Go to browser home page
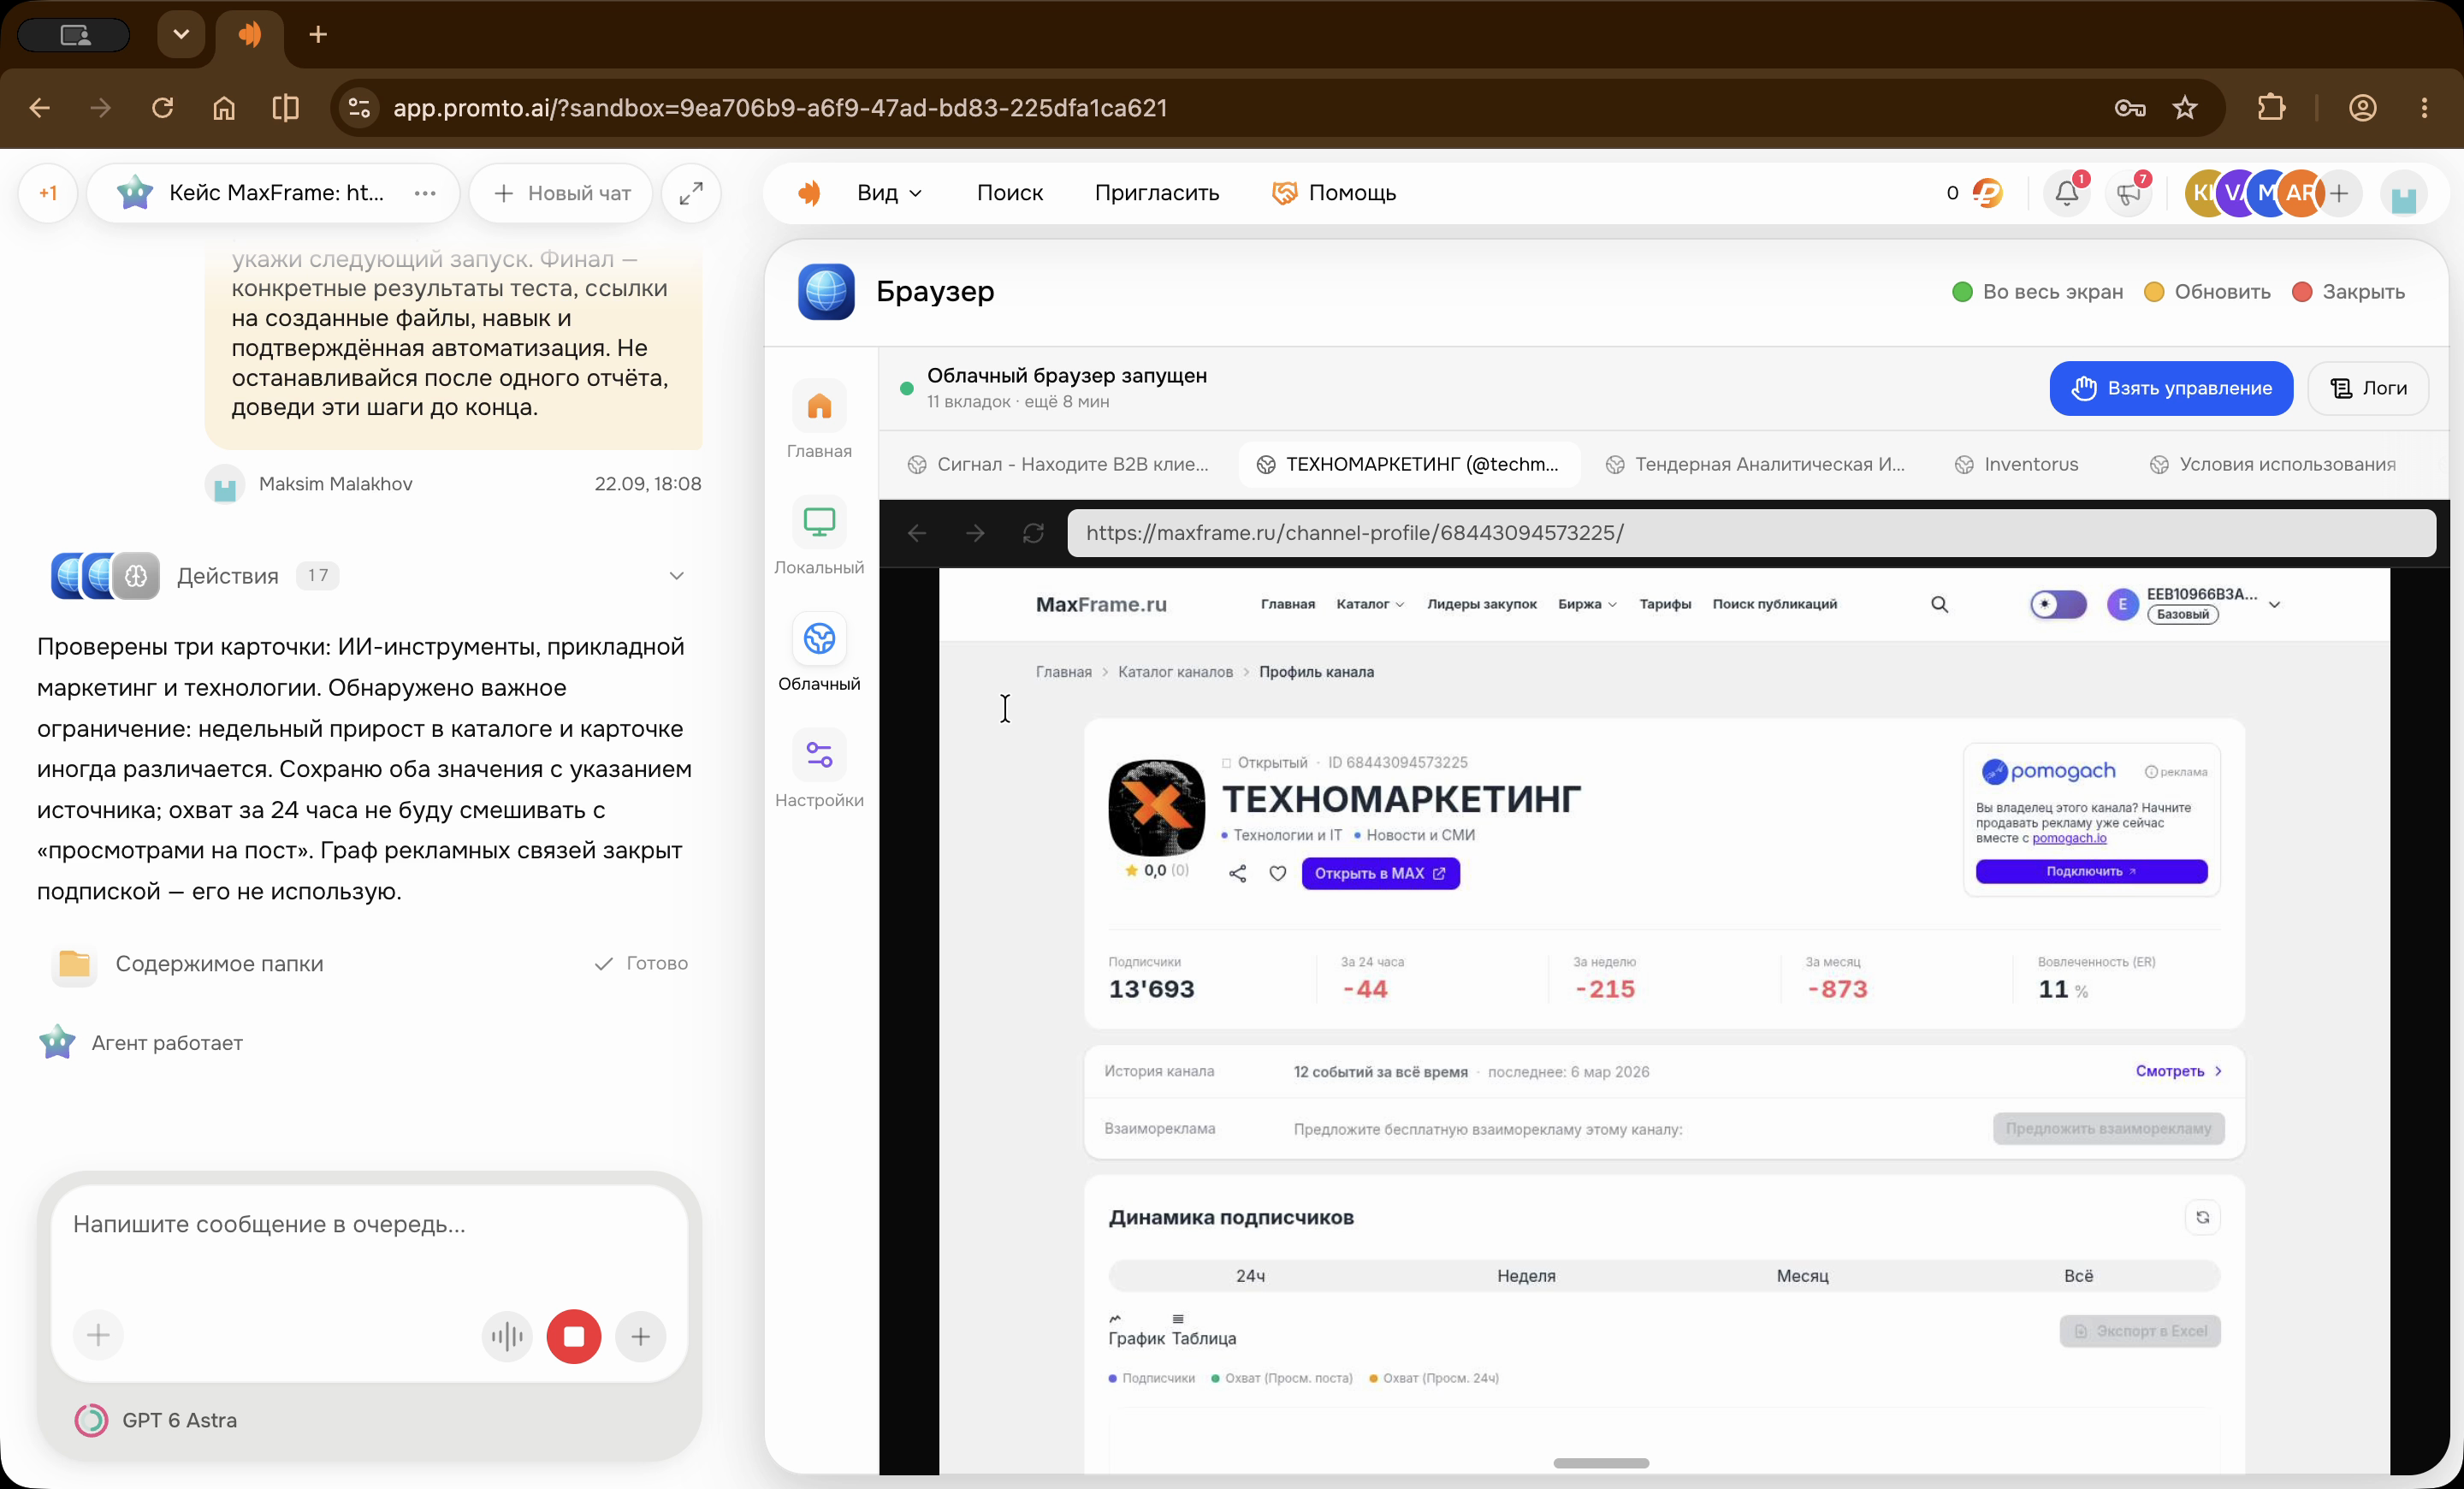The height and width of the screenshot is (1489, 2464). [224, 108]
